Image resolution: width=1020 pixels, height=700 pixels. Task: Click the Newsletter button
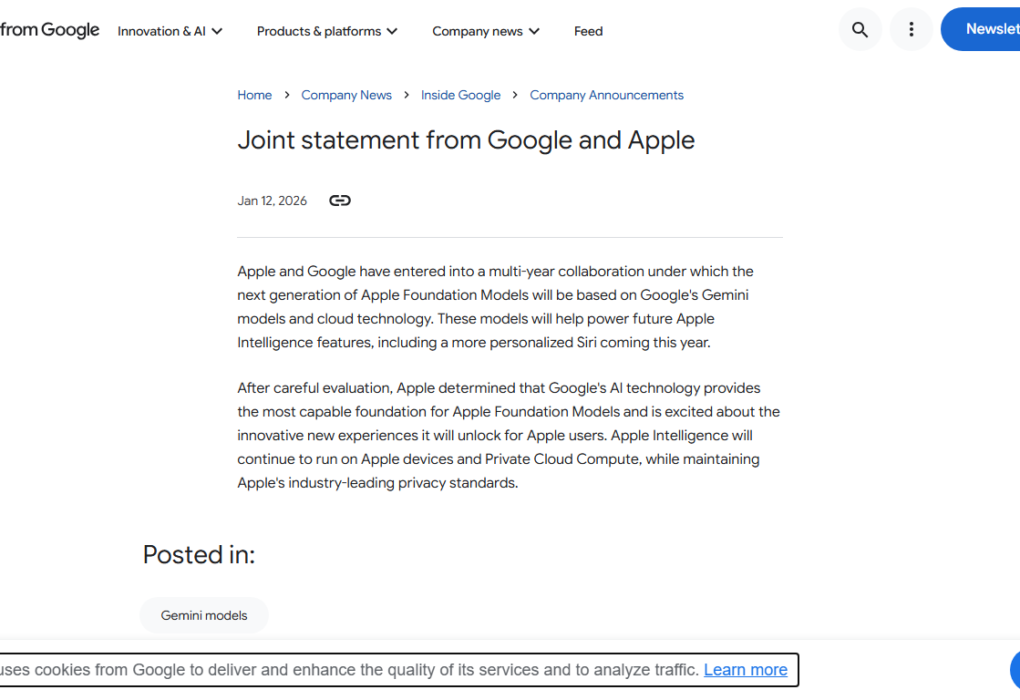pyautogui.click(x=980, y=29)
